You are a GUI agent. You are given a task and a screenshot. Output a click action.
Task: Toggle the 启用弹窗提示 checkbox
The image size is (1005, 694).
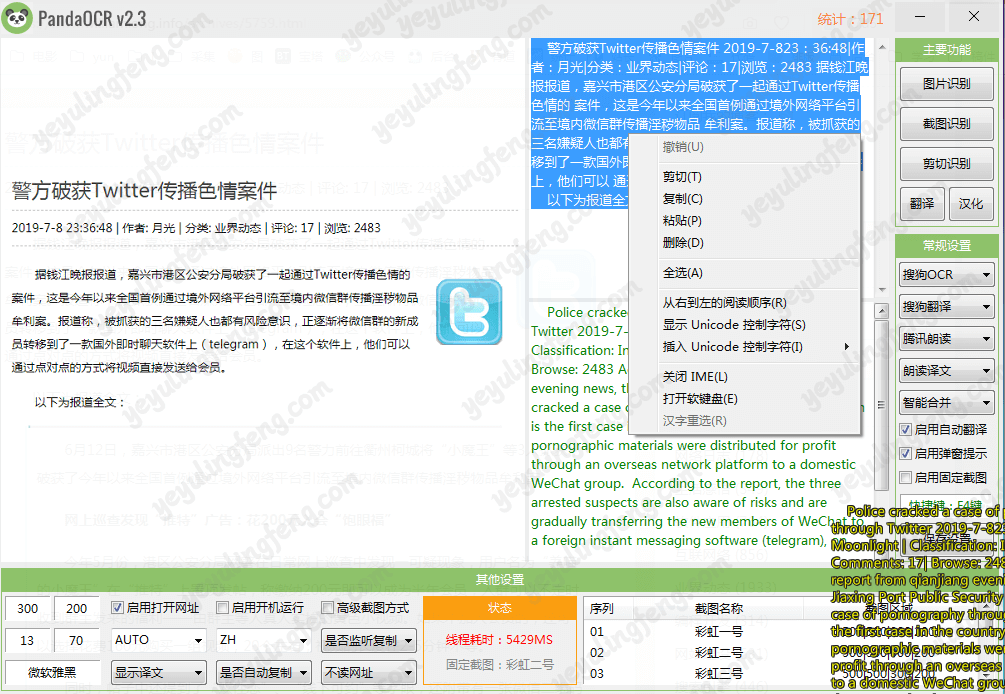click(x=905, y=454)
